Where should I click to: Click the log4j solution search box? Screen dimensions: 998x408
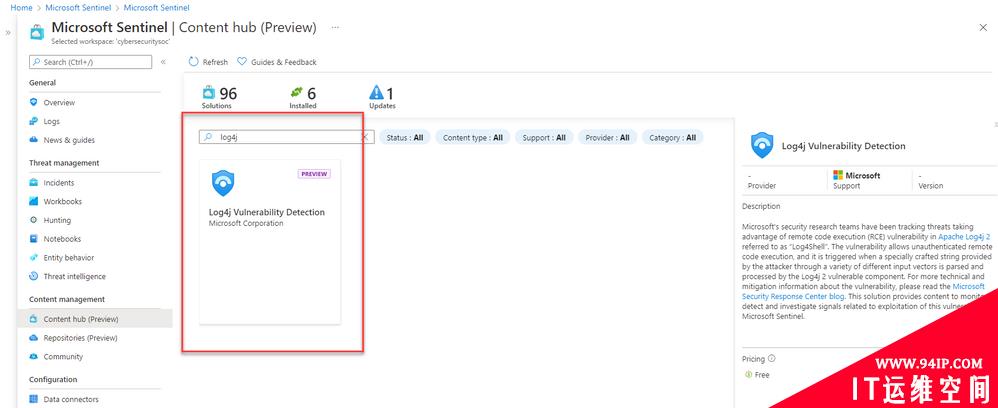pyautogui.click(x=286, y=137)
